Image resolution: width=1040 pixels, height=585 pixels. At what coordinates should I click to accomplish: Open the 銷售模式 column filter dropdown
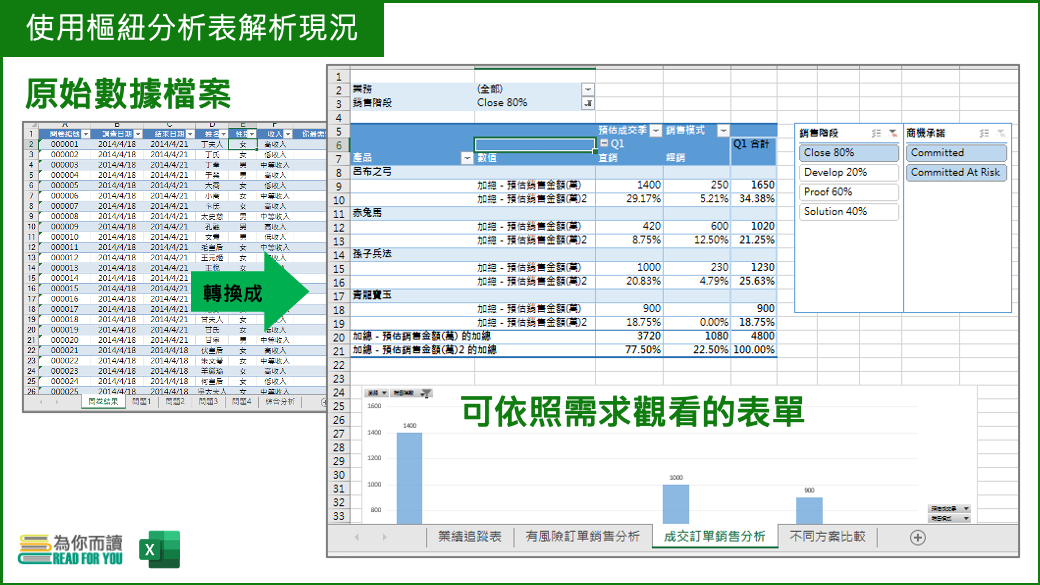(723, 131)
